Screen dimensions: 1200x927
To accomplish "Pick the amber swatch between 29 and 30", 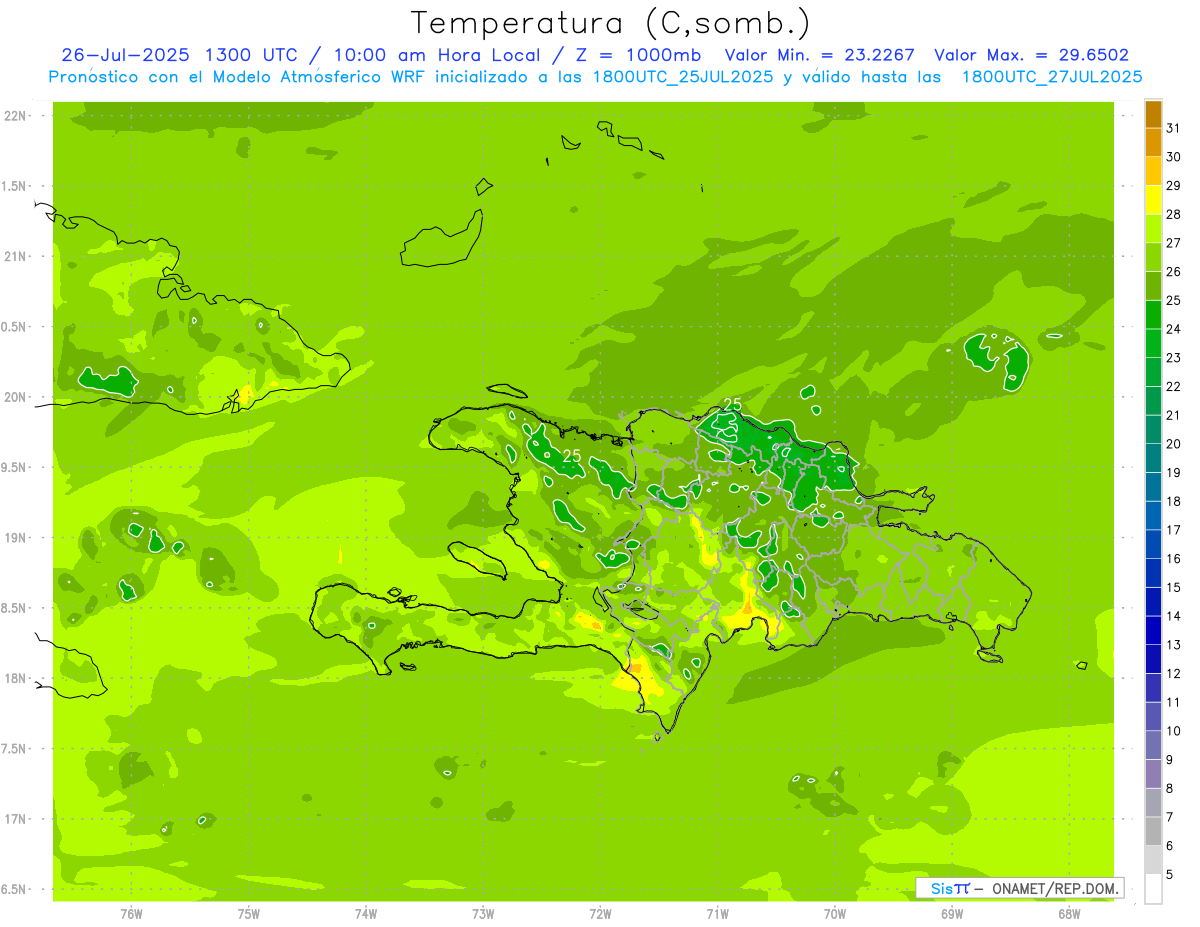I will pyautogui.click(x=1153, y=171).
